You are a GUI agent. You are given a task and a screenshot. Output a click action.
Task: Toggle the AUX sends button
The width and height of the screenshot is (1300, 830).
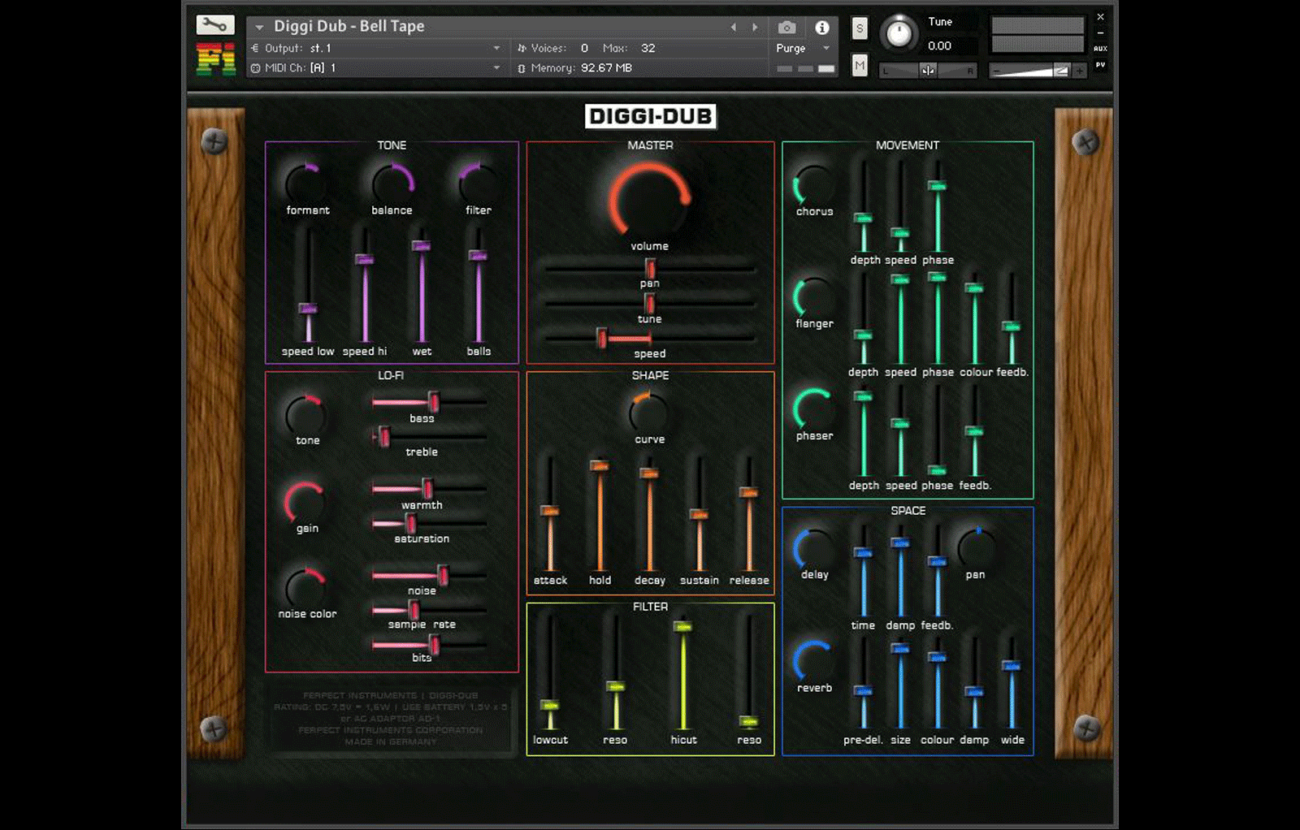[x=1100, y=48]
